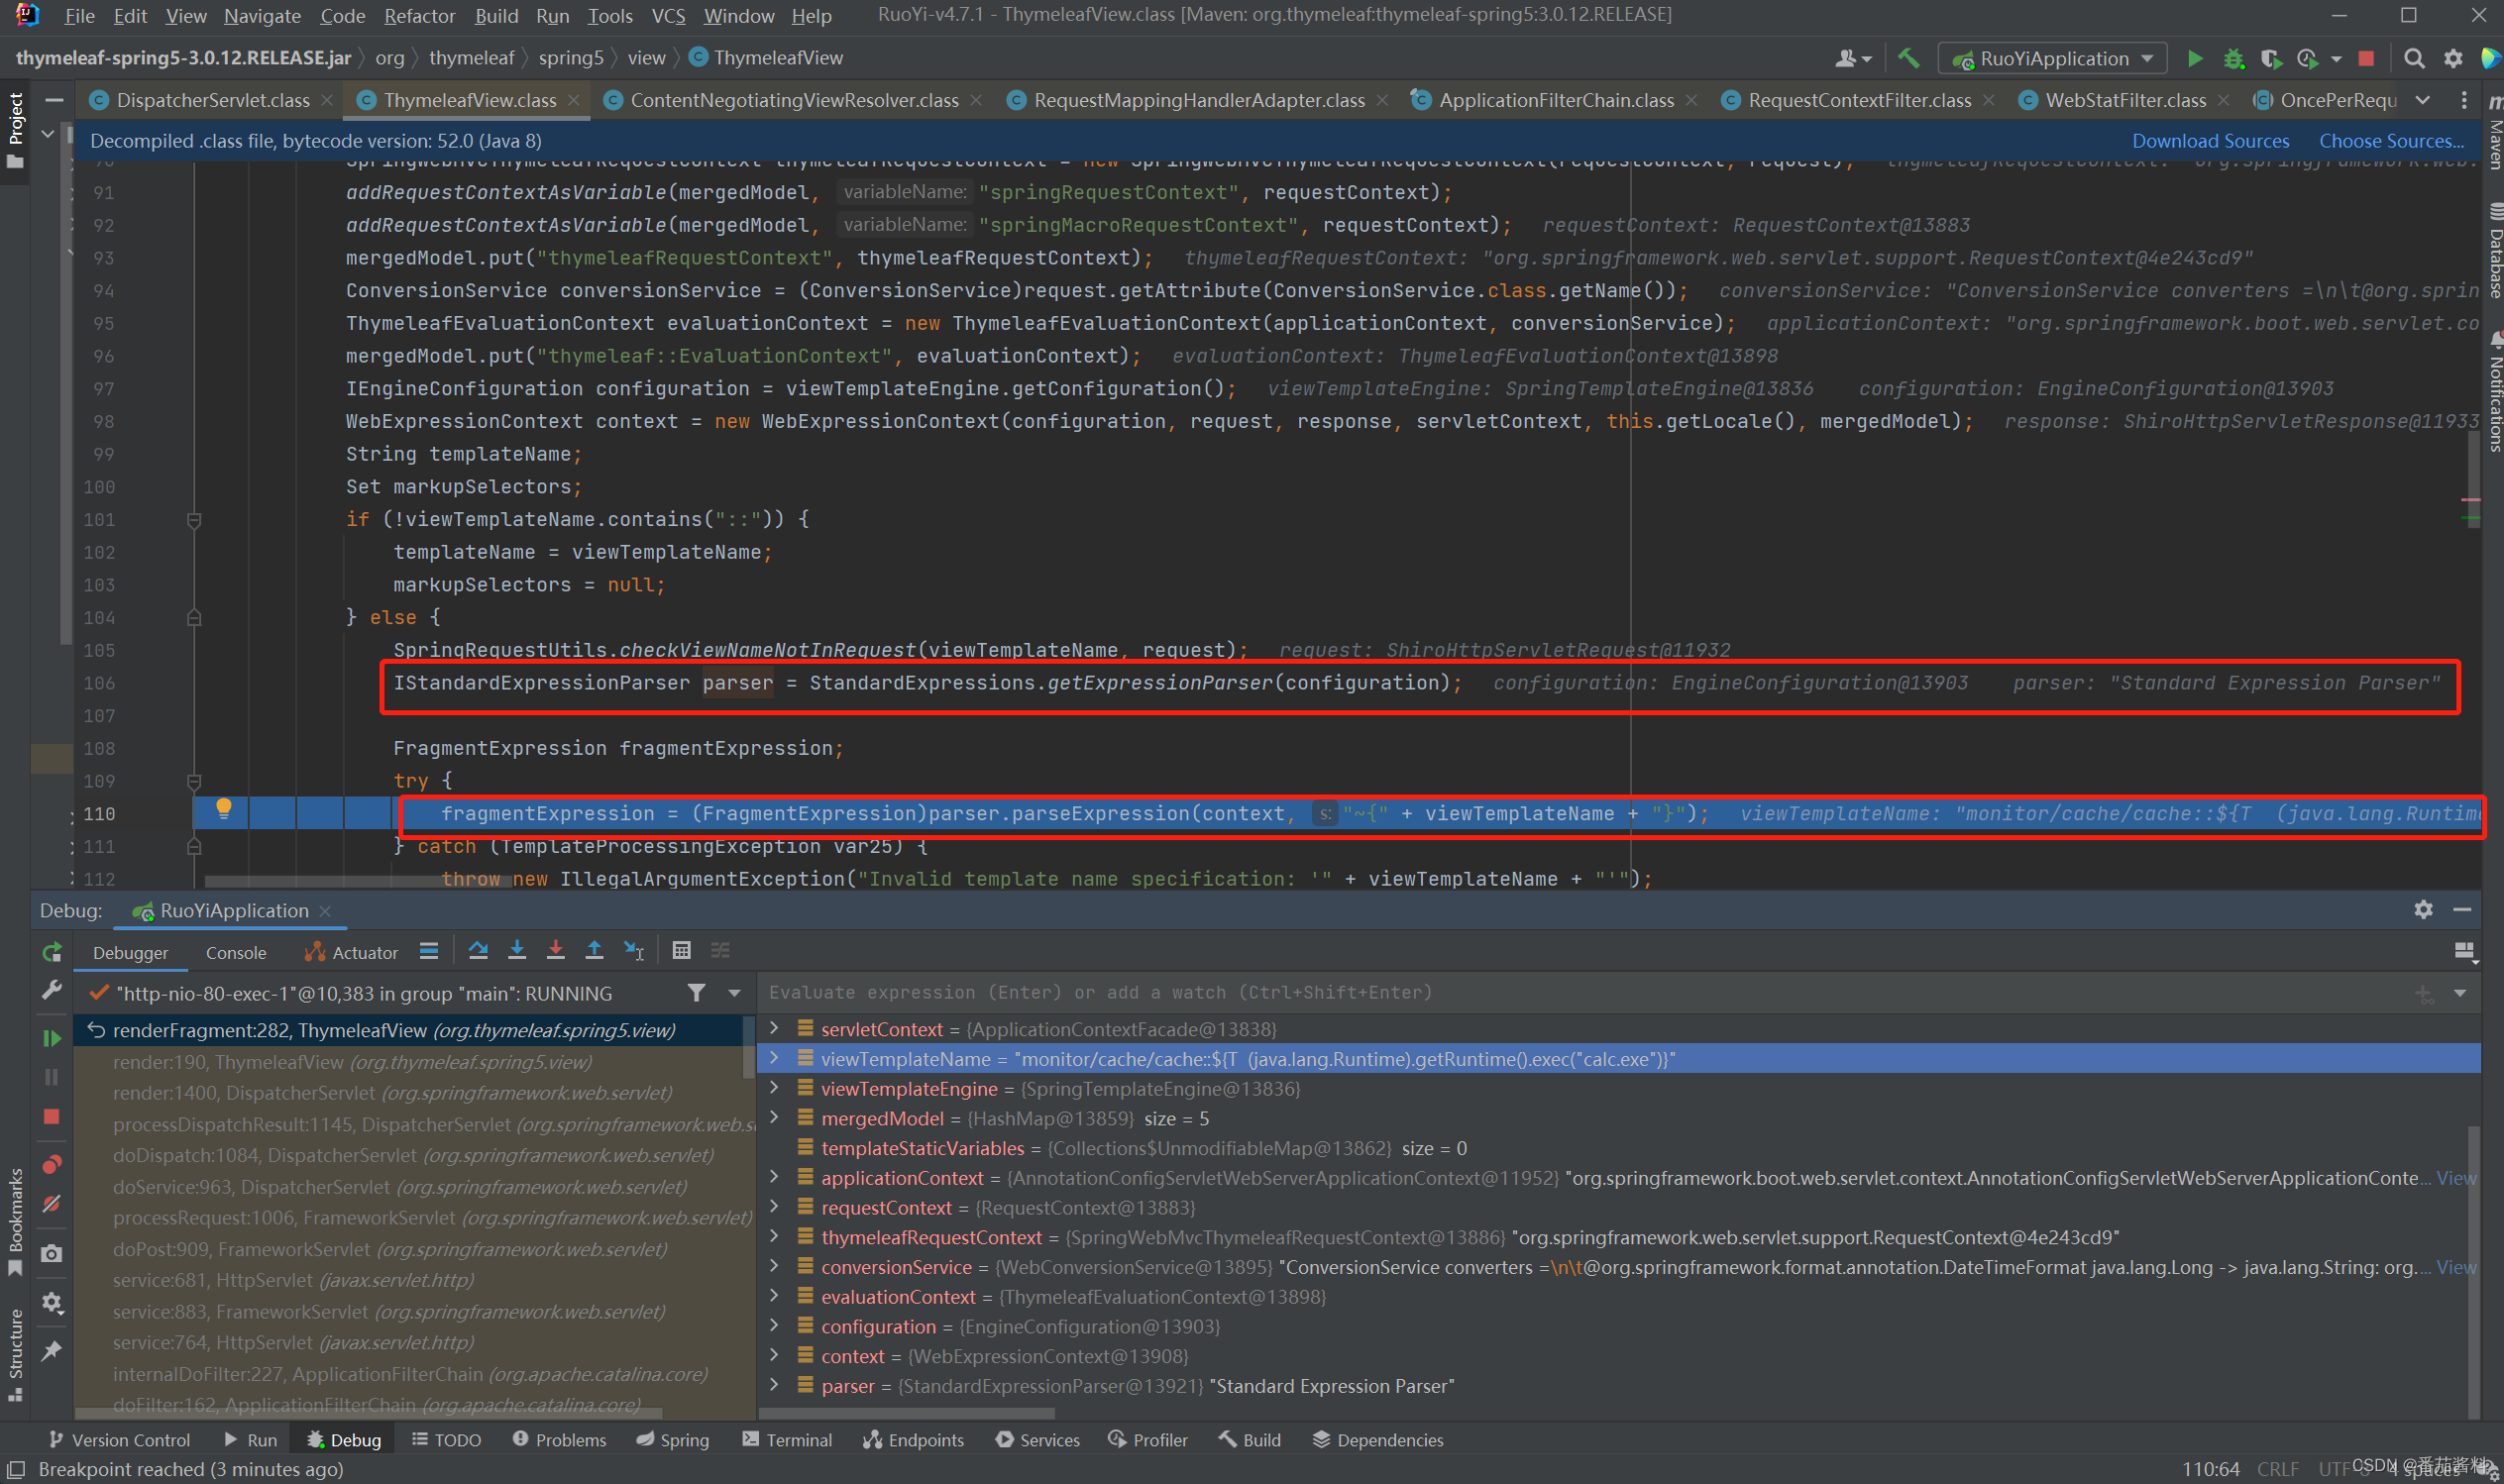Open Debug tool window settings gear
2504x1484 pixels.
pyautogui.click(x=2423, y=910)
